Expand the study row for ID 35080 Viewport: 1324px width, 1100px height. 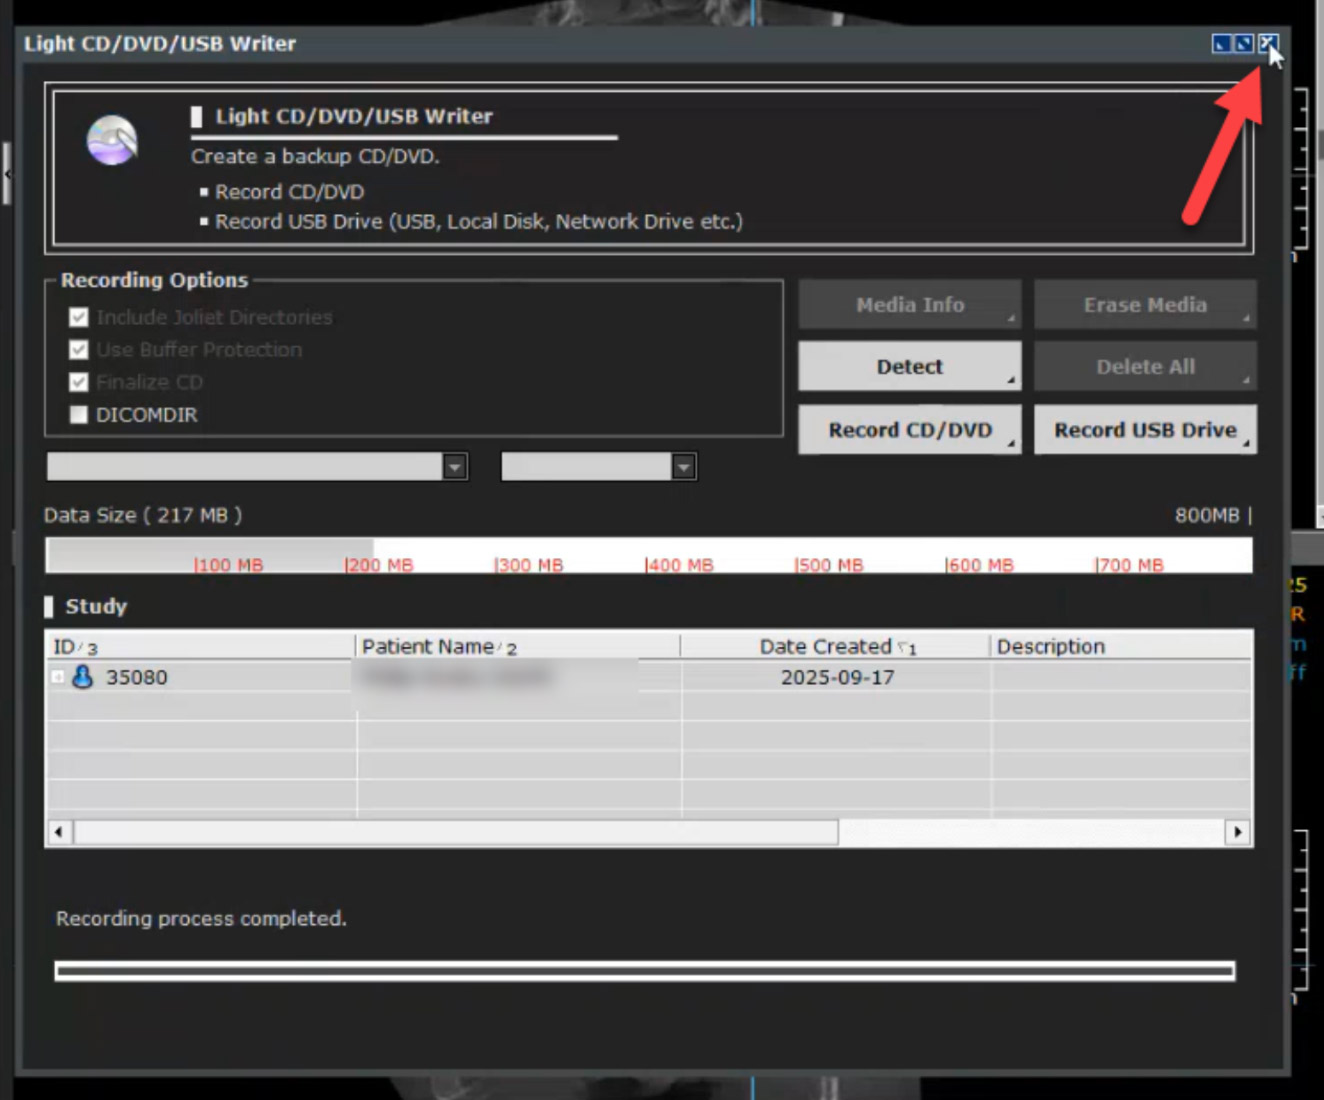(x=58, y=677)
